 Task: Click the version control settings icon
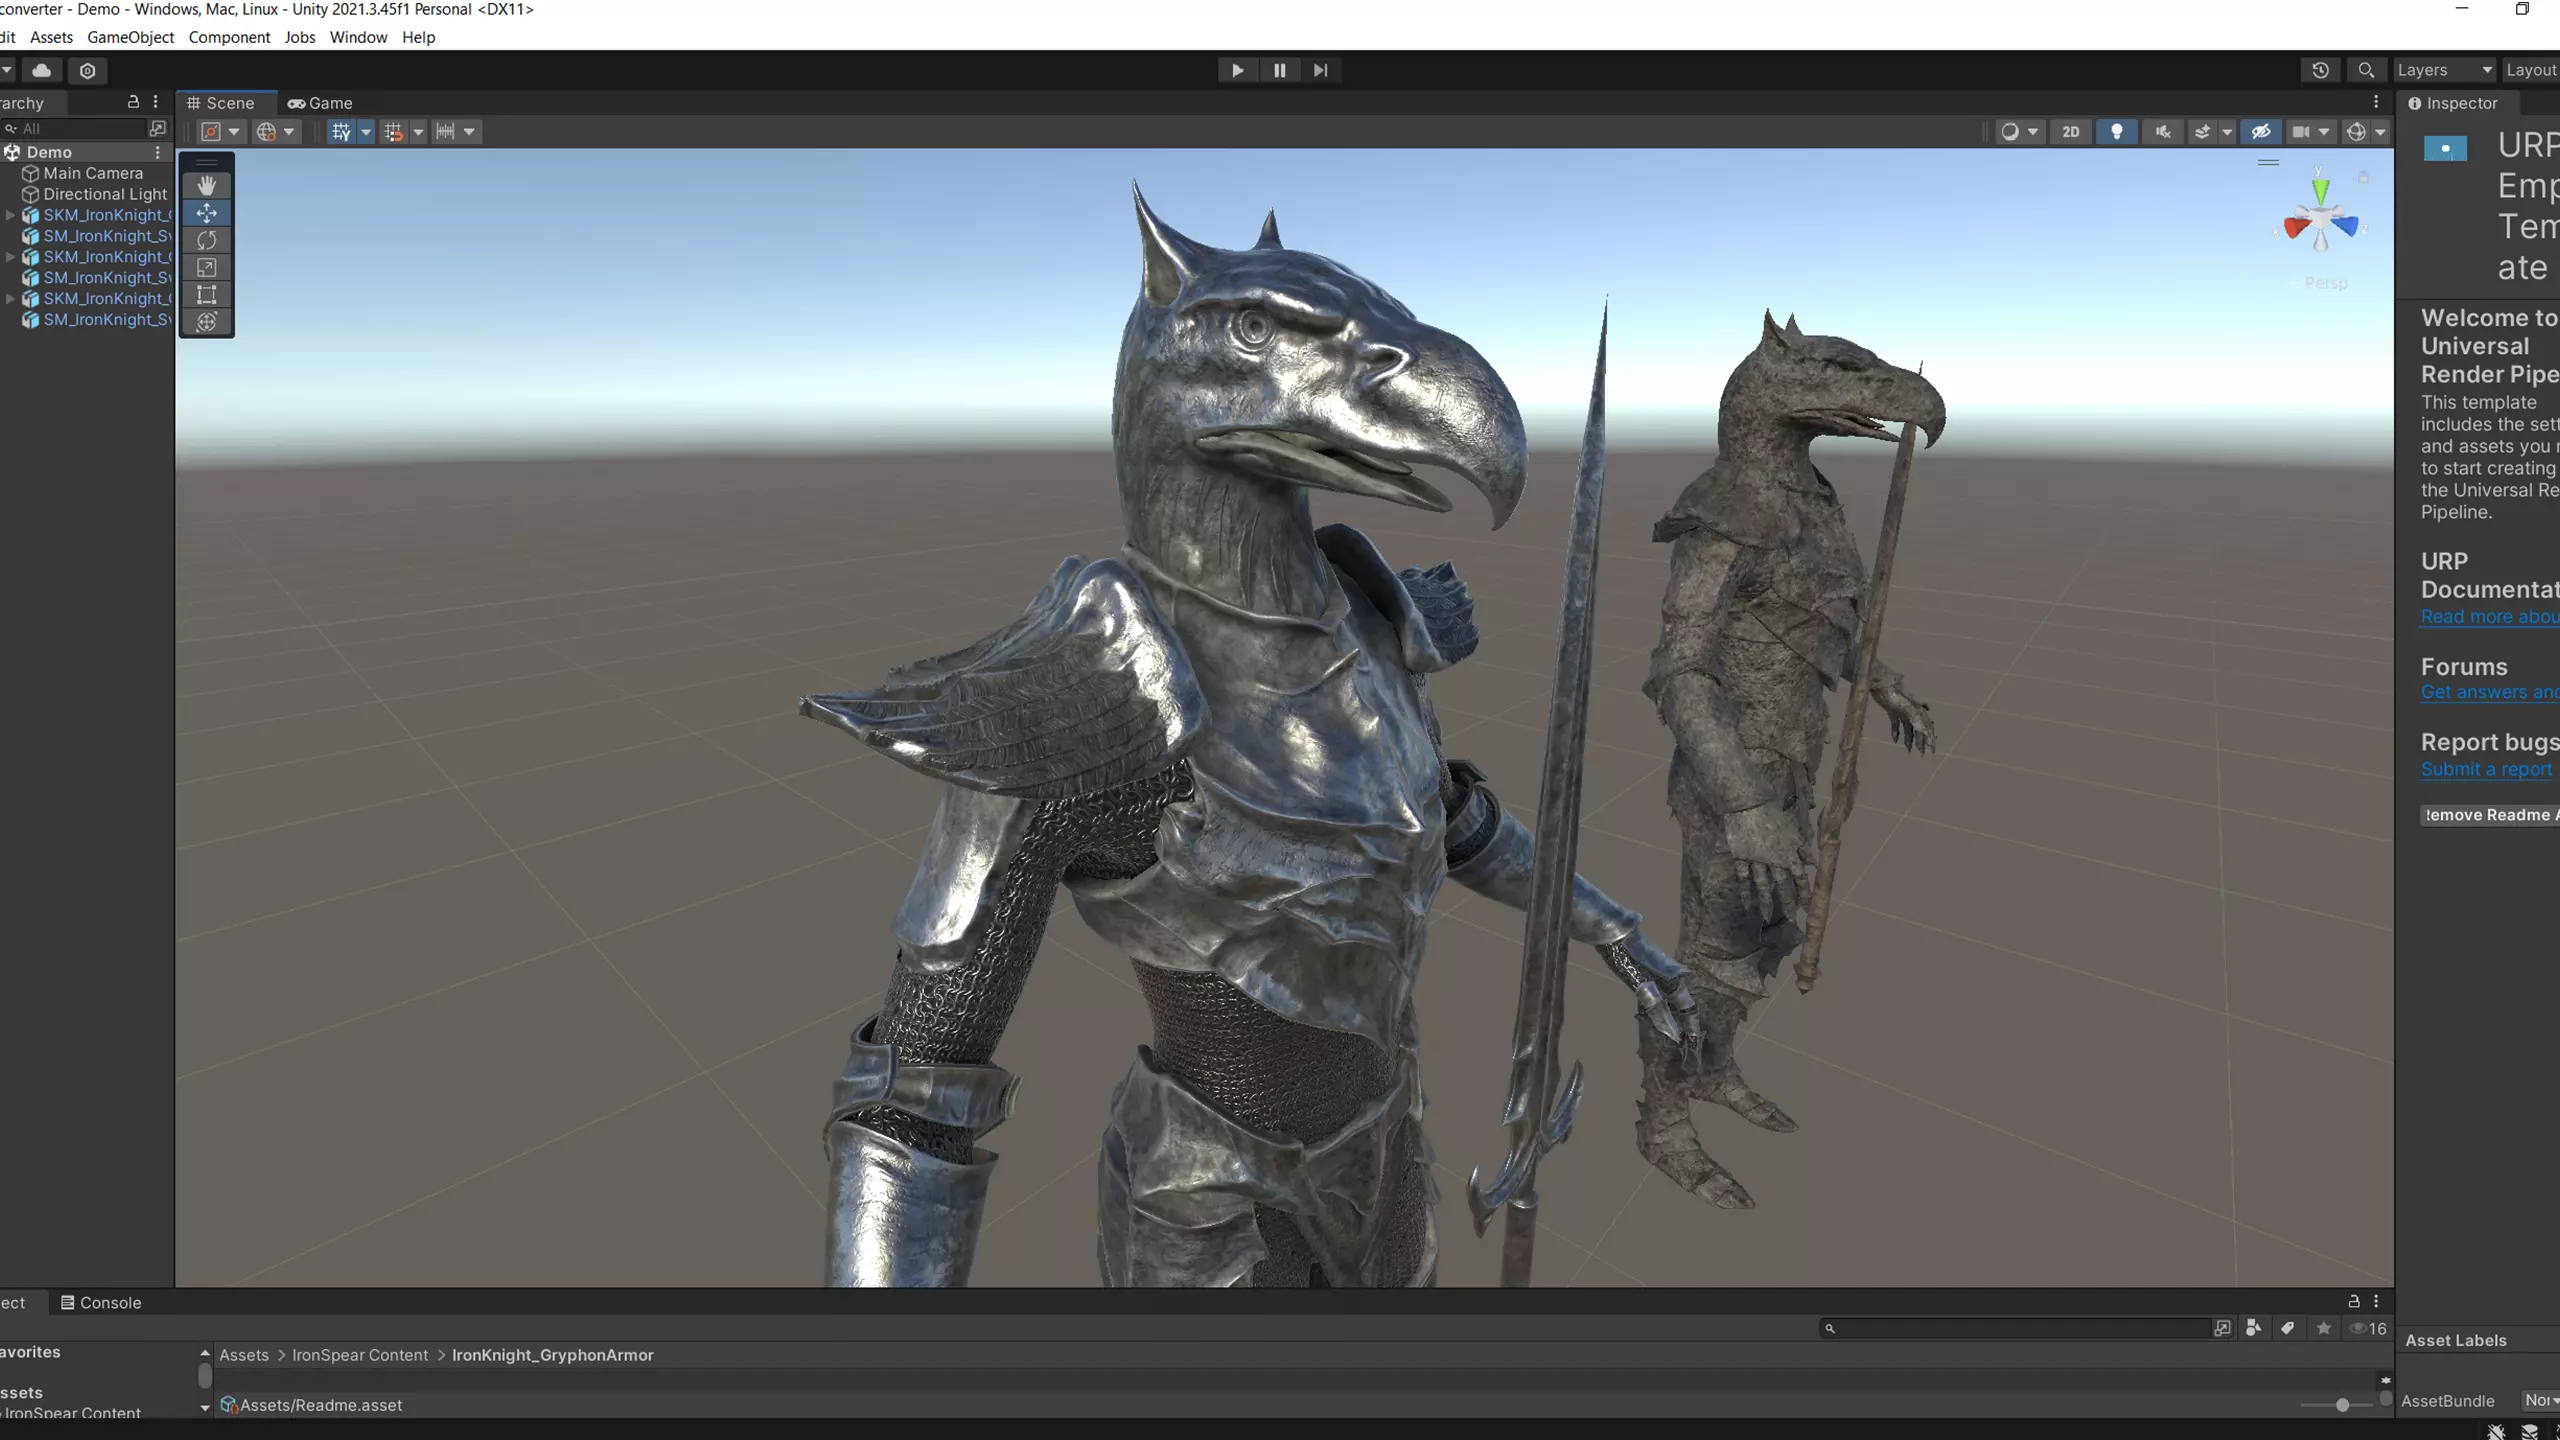87,70
